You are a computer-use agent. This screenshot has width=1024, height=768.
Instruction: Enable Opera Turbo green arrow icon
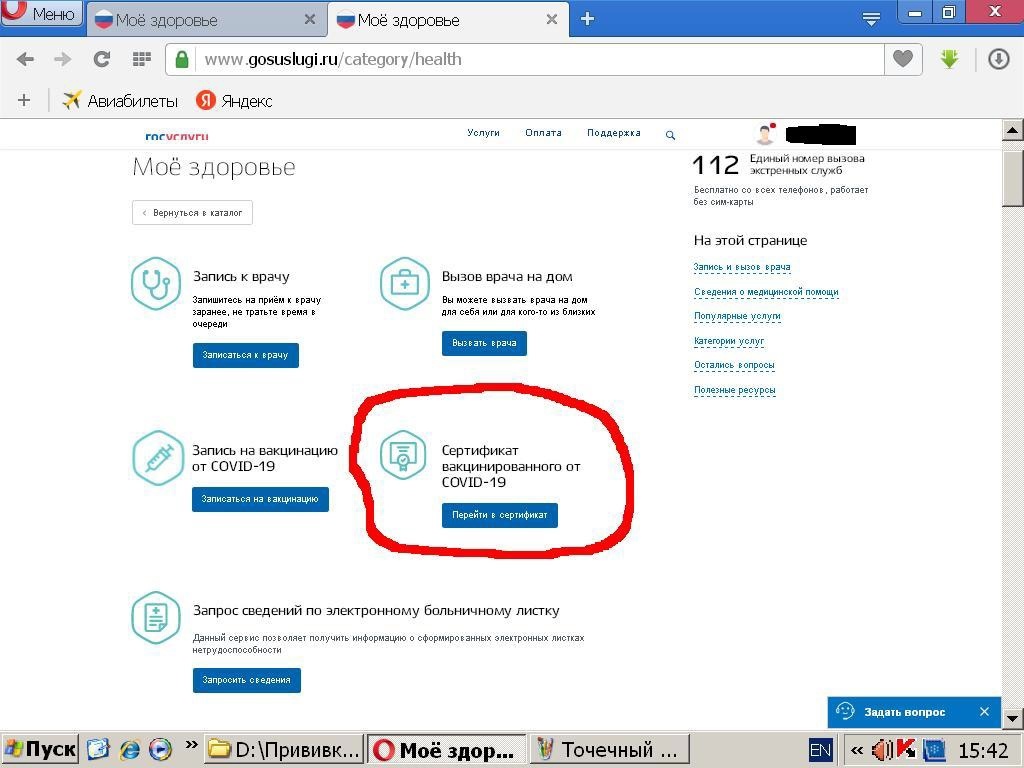coord(947,58)
